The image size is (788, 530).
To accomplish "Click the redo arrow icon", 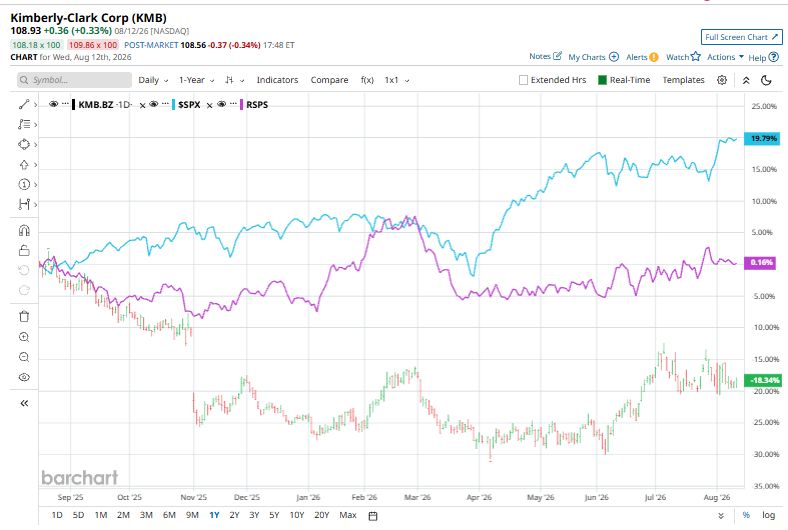I will coord(24,290).
